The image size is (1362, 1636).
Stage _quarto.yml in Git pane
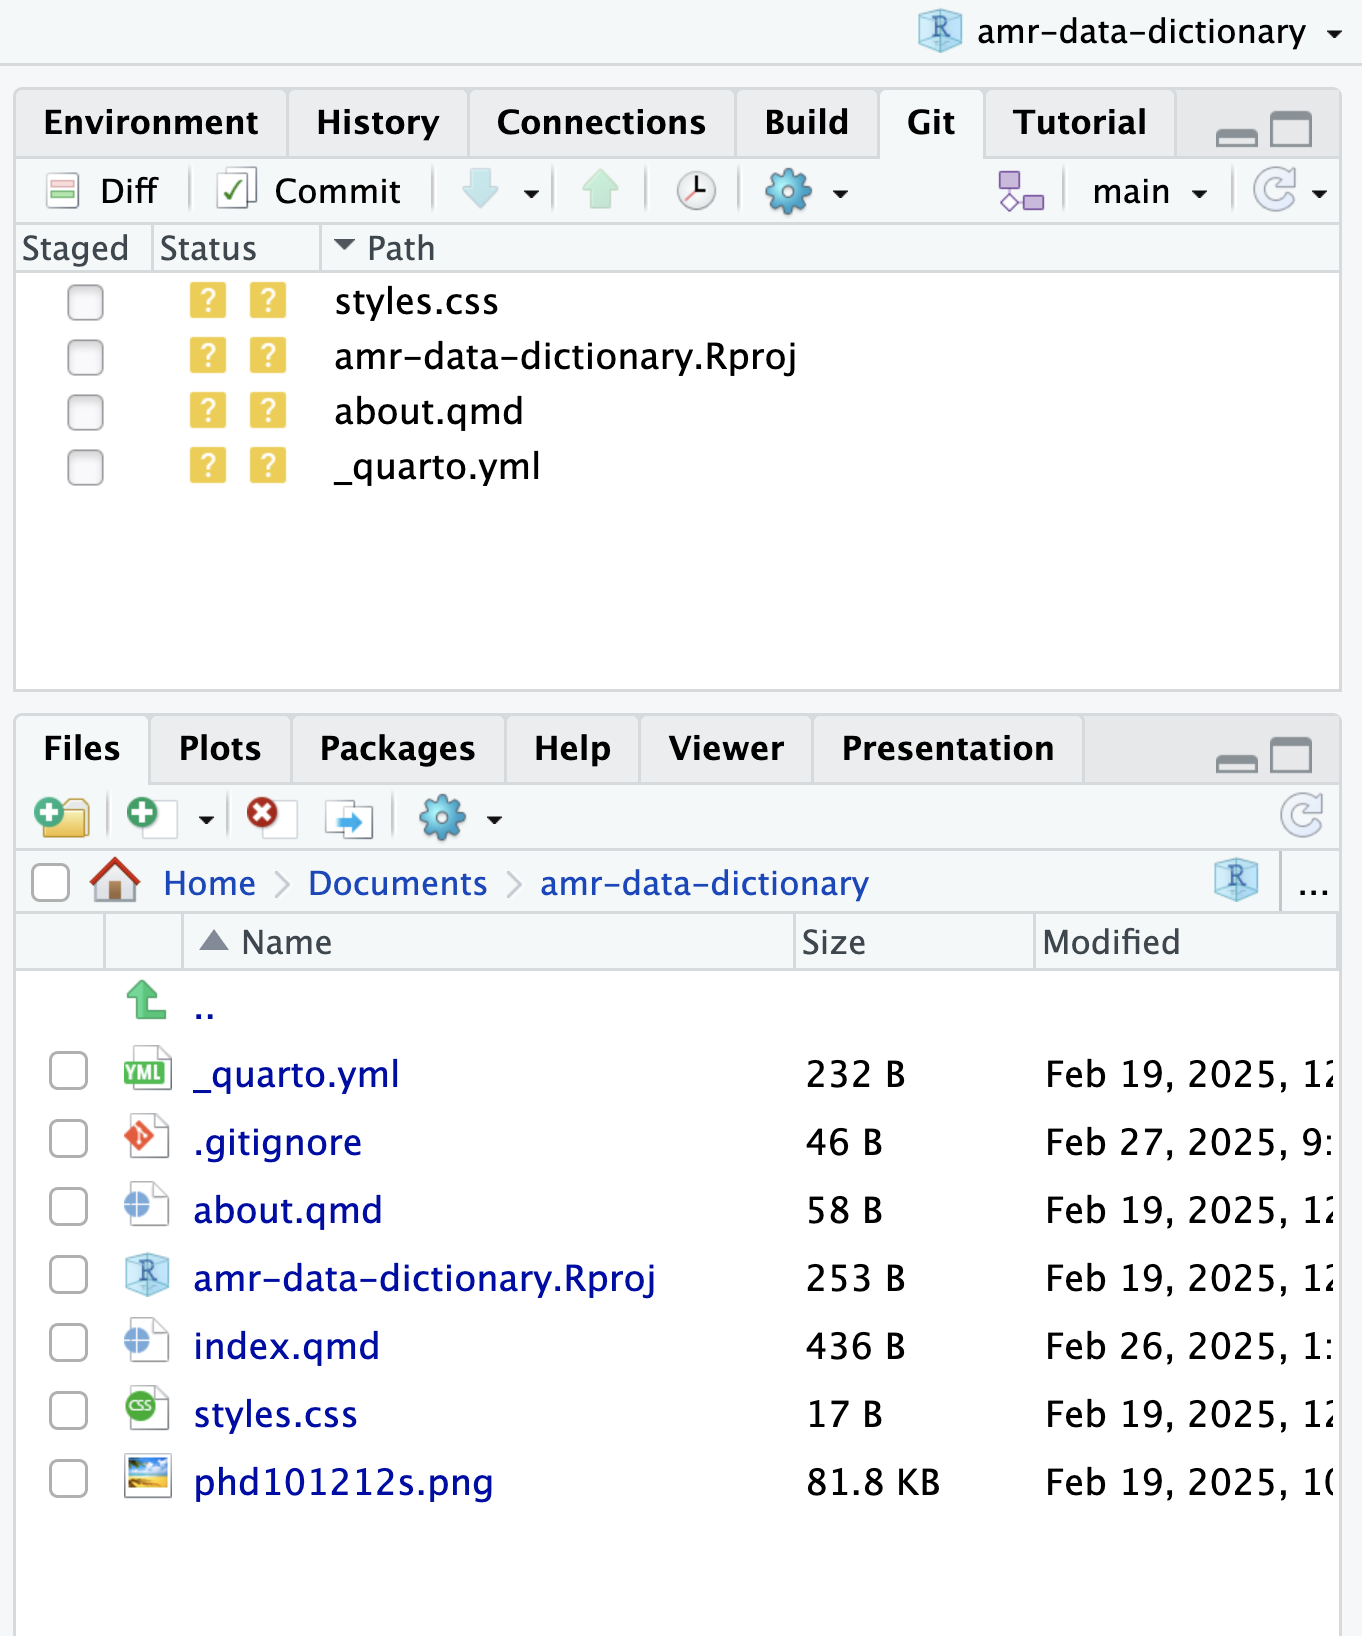tap(85, 467)
